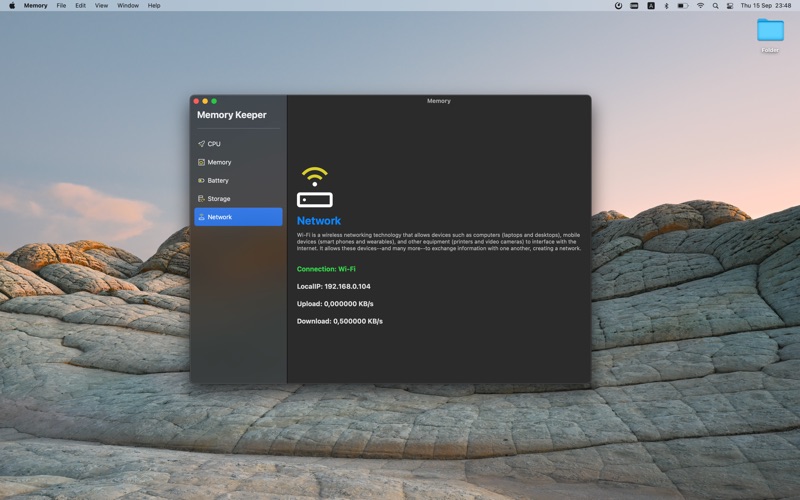Click the LocalIP: 192.168.0.104 value
Viewport: 800px width, 500px height.
tap(334, 286)
